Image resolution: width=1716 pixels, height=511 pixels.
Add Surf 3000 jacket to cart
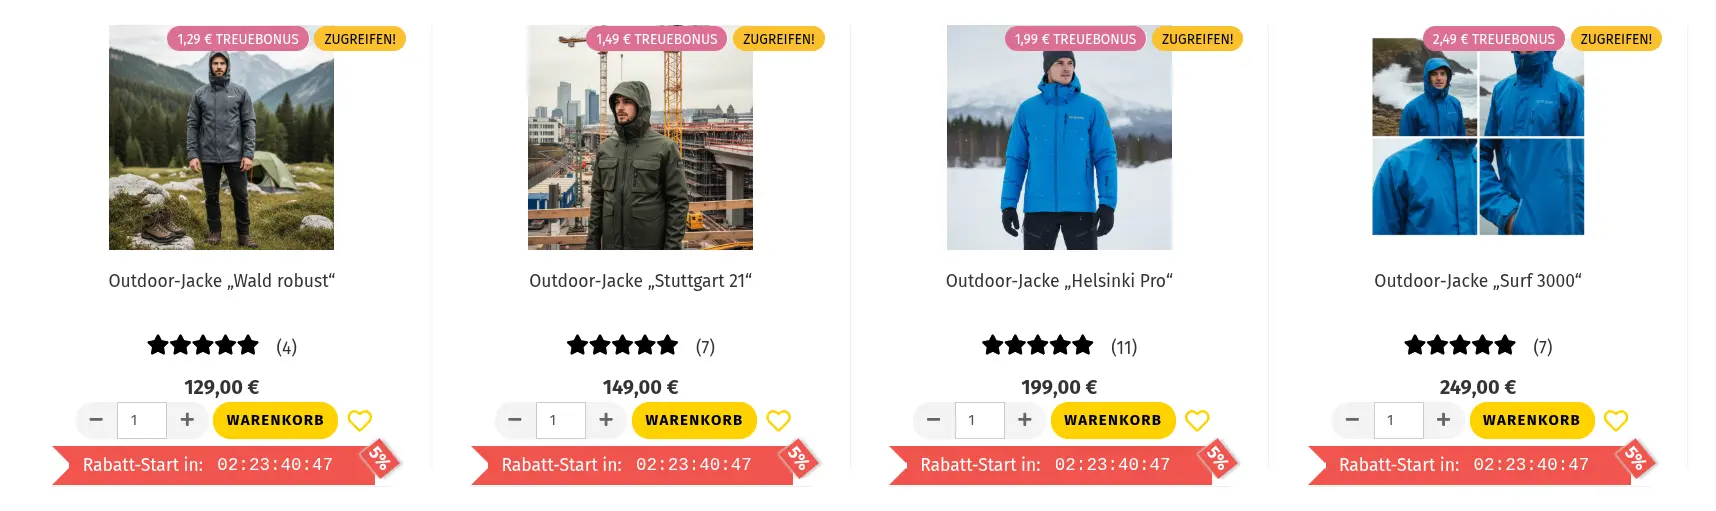[1531, 420]
